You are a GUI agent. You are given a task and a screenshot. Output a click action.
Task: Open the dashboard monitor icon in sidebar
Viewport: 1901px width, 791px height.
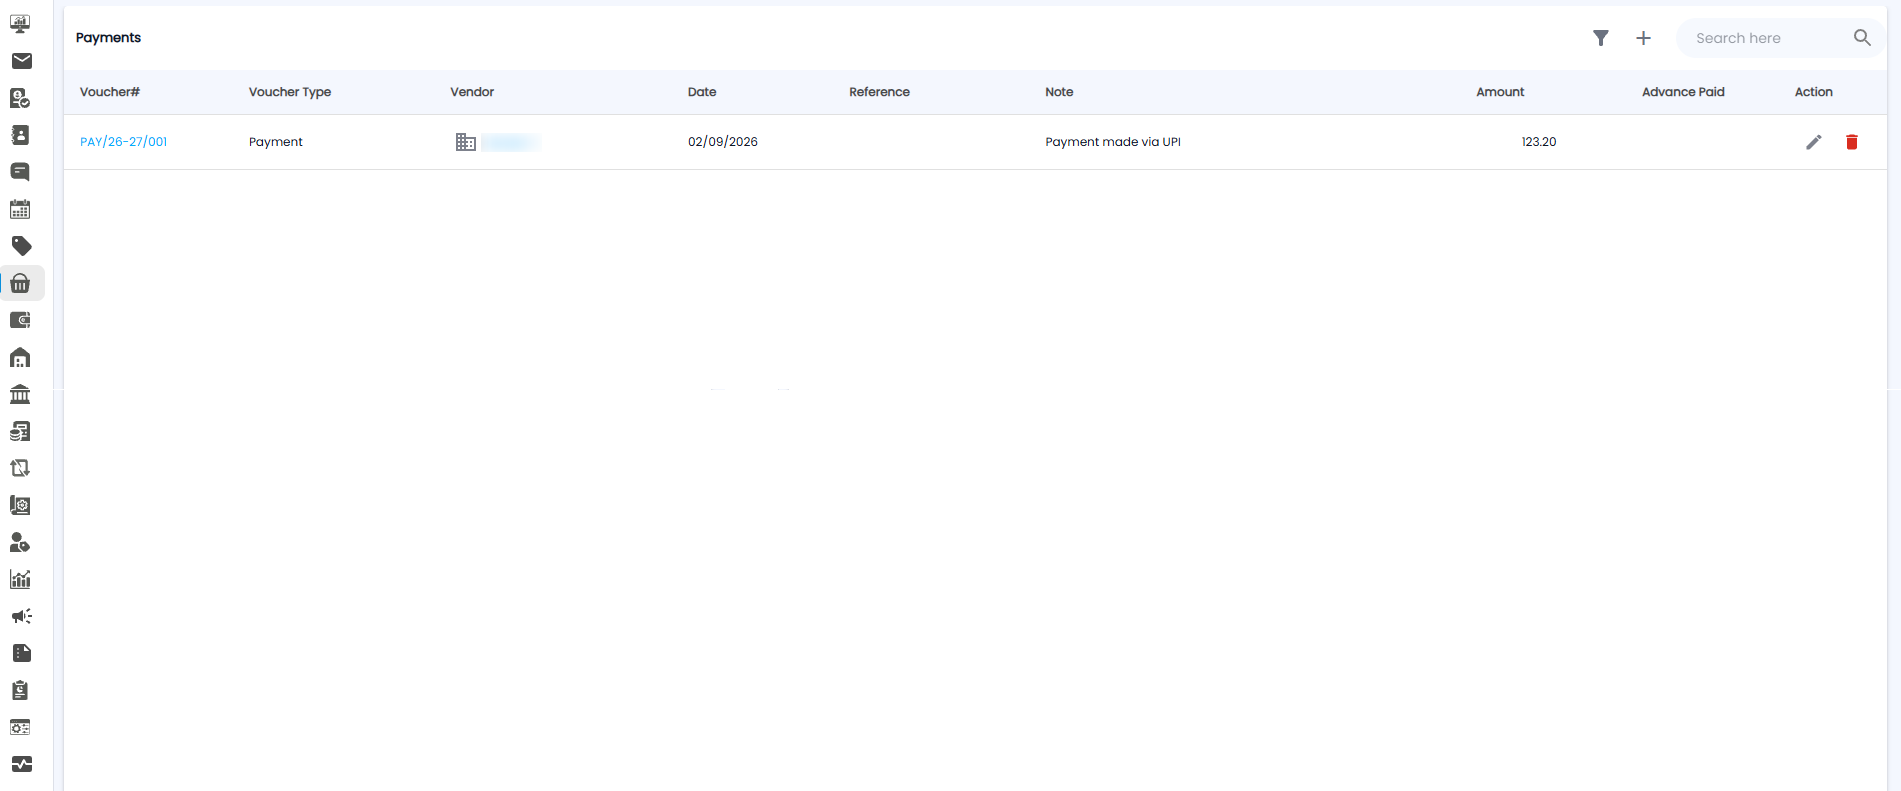click(x=20, y=24)
